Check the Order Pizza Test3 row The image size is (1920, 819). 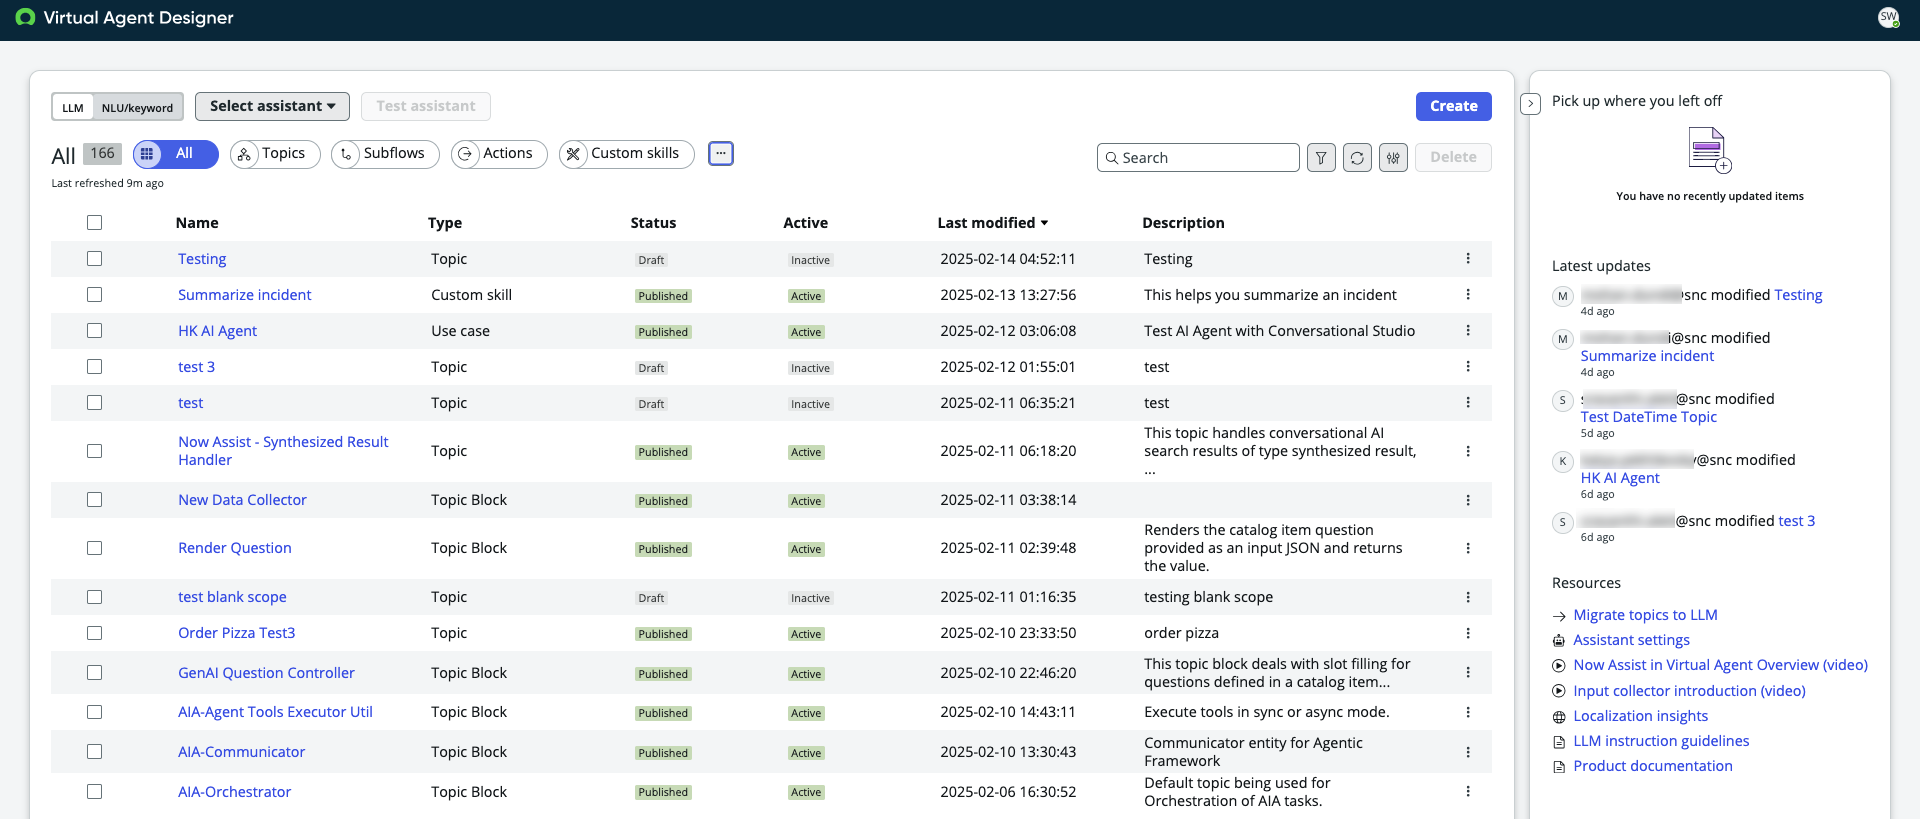coord(95,633)
